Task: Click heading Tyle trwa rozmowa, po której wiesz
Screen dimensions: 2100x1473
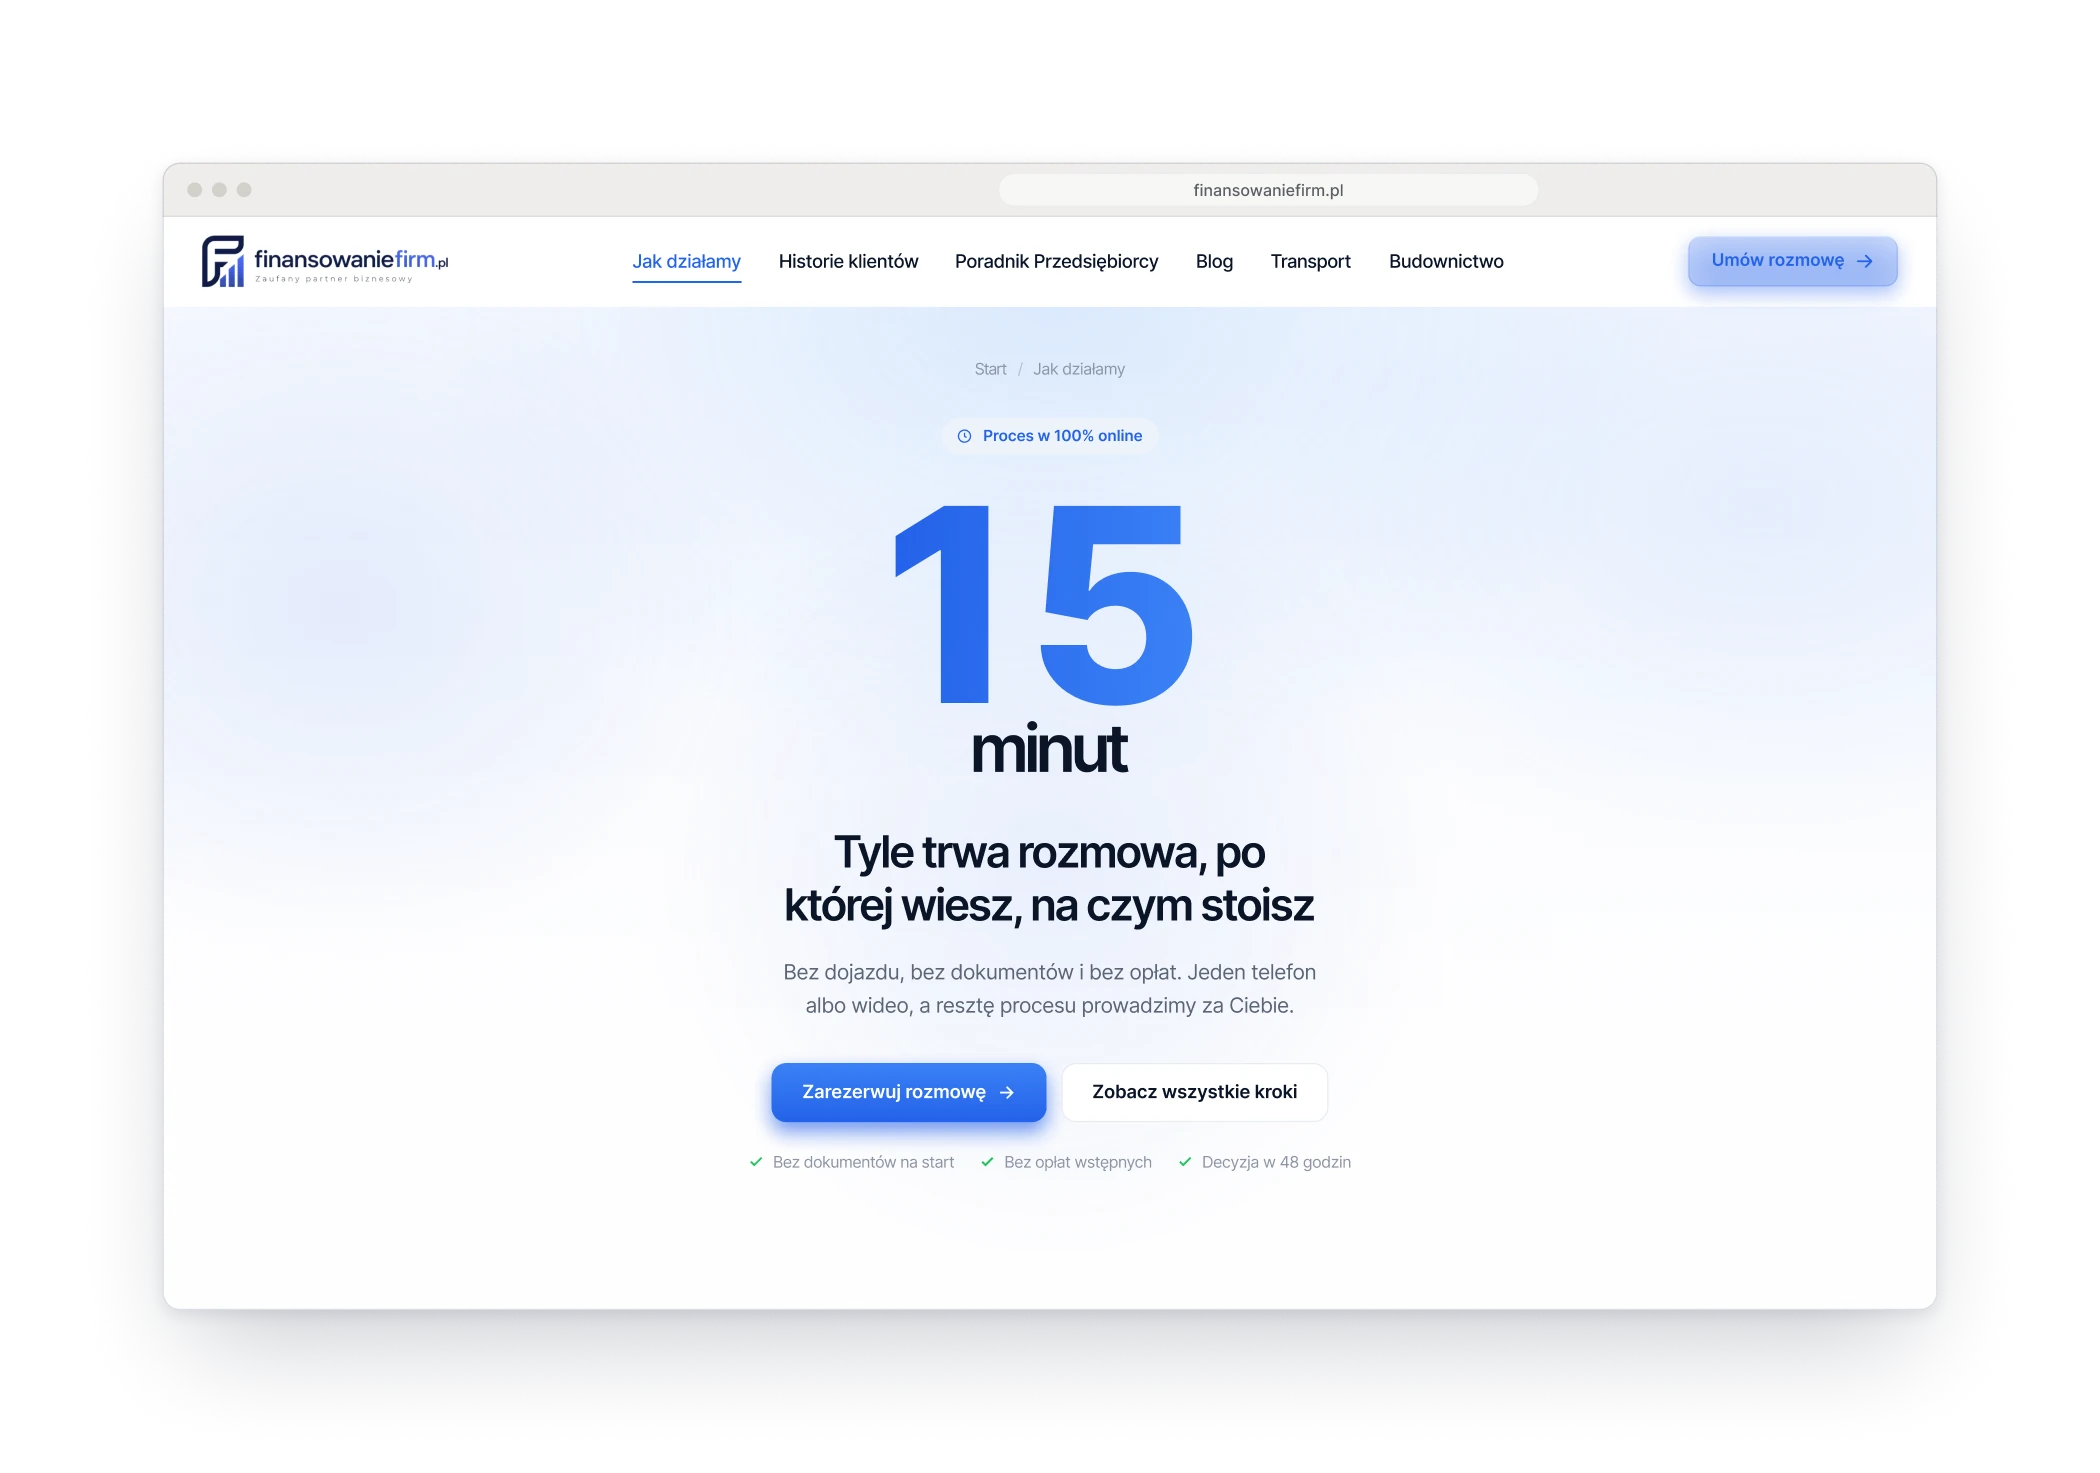Action: pyautogui.click(x=1049, y=879)
